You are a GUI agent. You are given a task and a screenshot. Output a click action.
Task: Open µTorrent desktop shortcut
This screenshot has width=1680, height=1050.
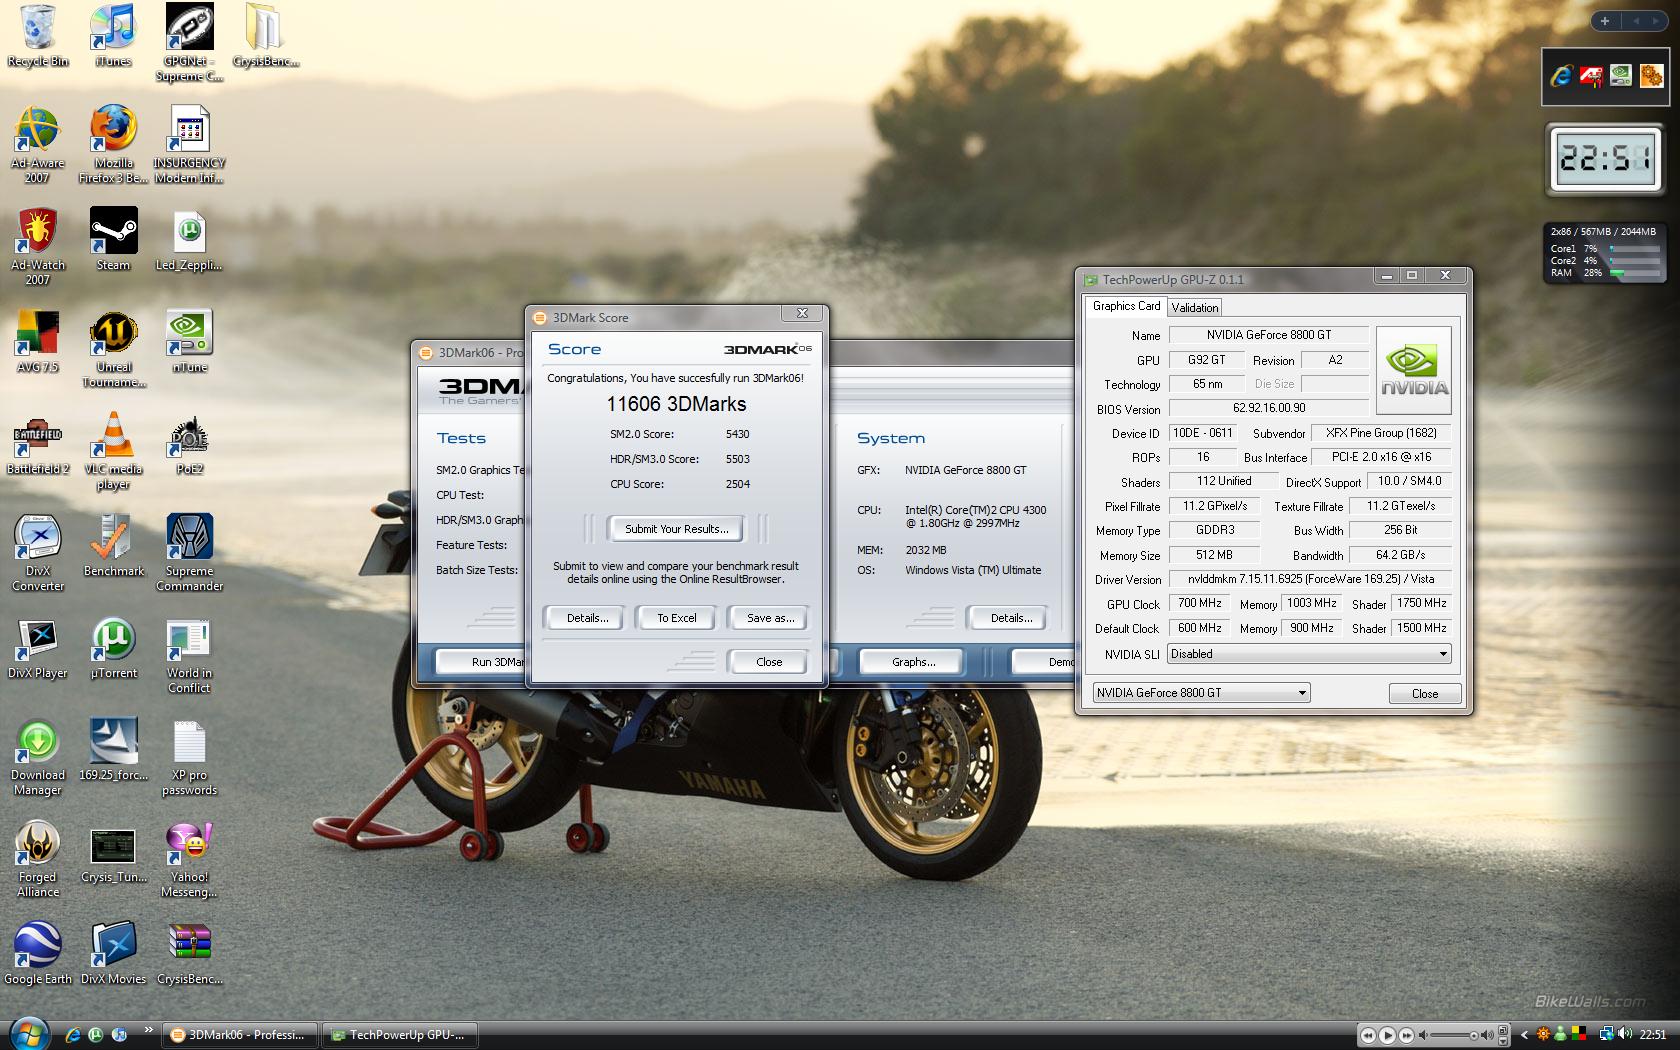point(113,648)
